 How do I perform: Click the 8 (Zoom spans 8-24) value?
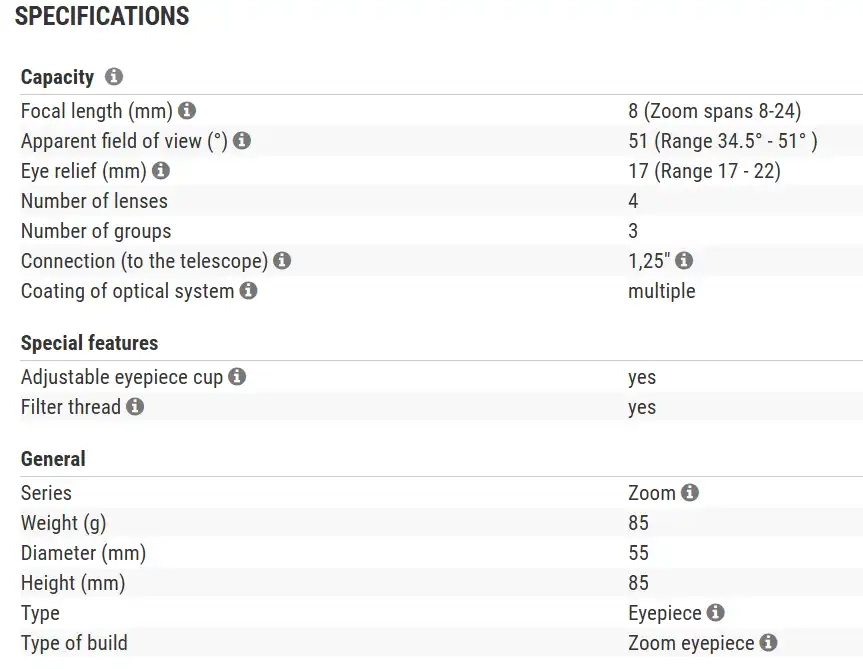coord(714,111)
